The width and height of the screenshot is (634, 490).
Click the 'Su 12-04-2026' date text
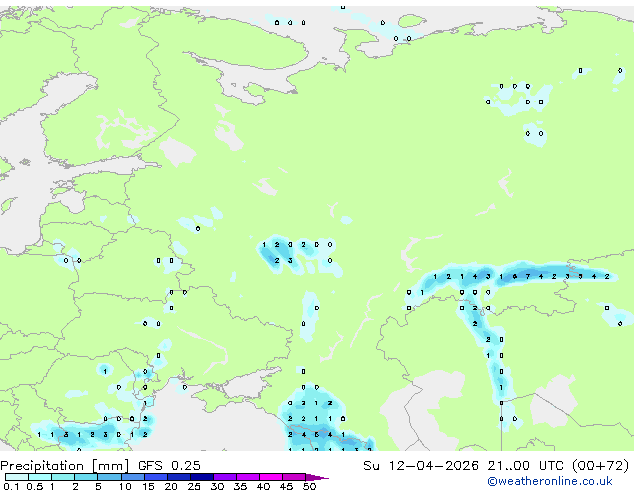pyautogui.click(x=421, y=466)
